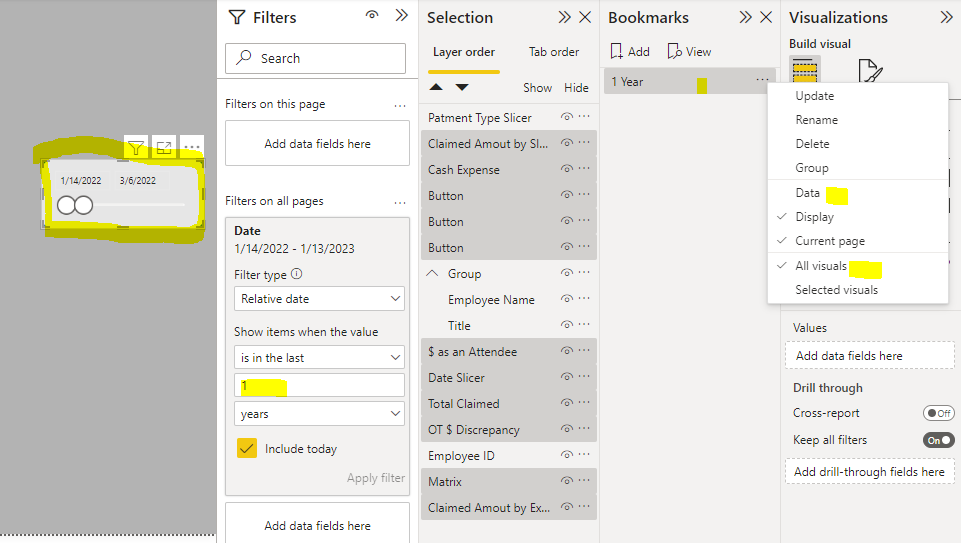Turn off Keep all filters toggle
The width and height of the screenshot is (961, 543).
938,440
